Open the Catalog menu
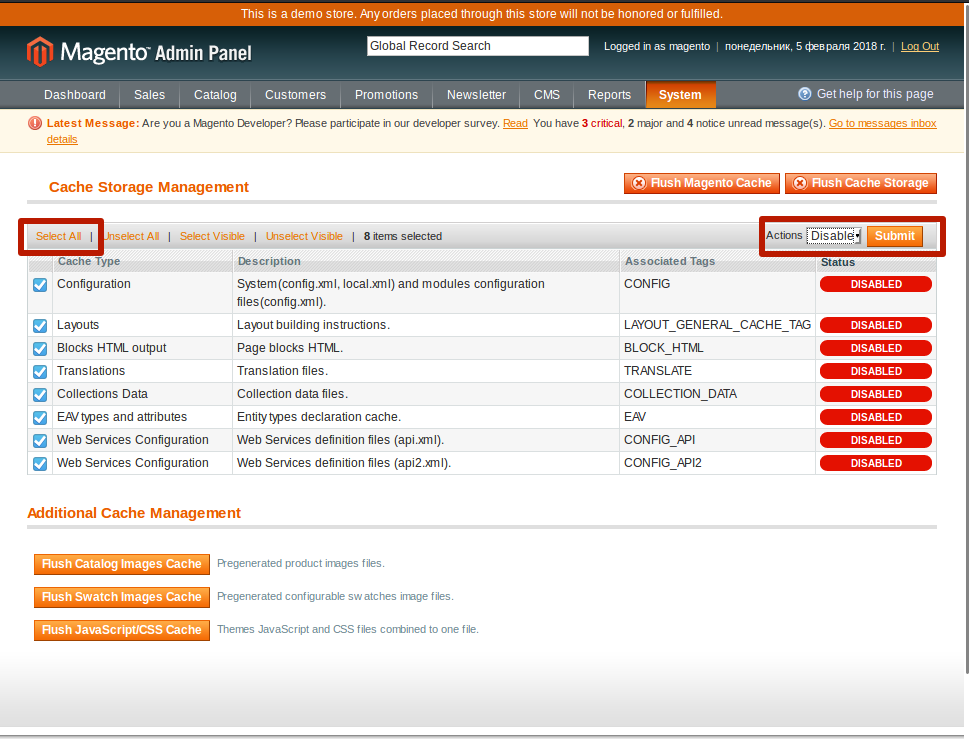 [x=215, y=95]
